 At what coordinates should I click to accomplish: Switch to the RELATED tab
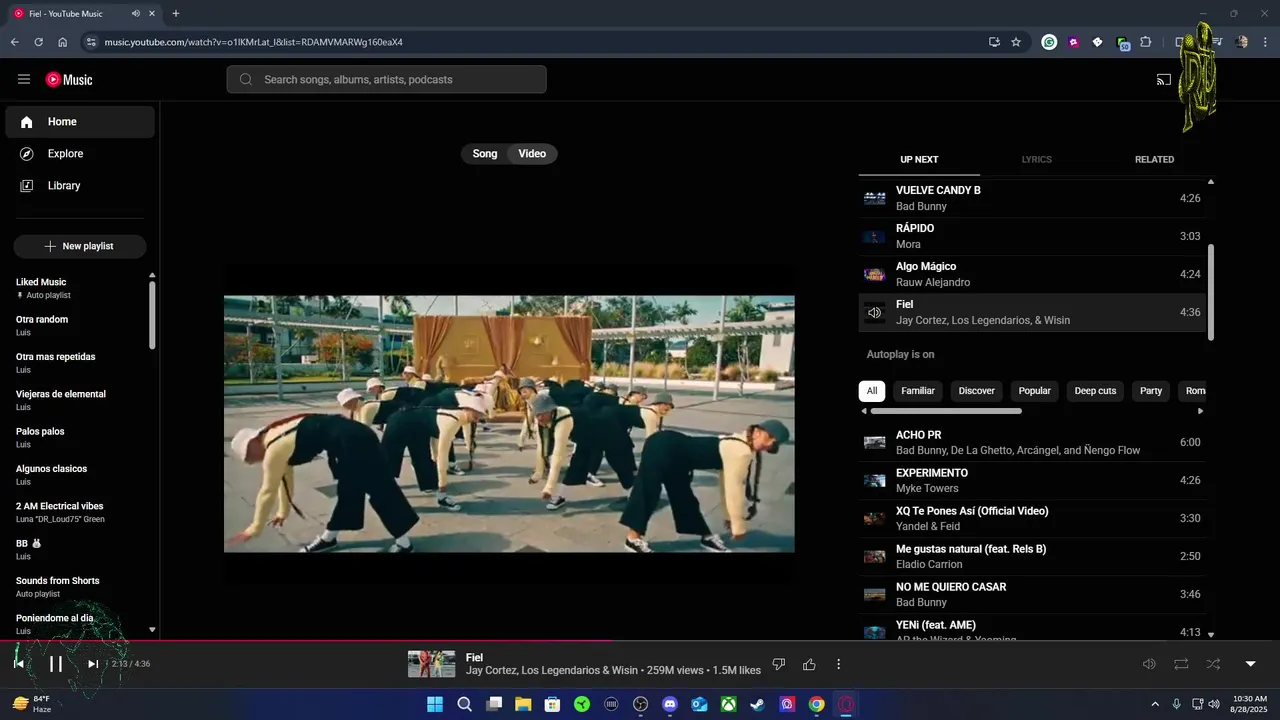1154,160
